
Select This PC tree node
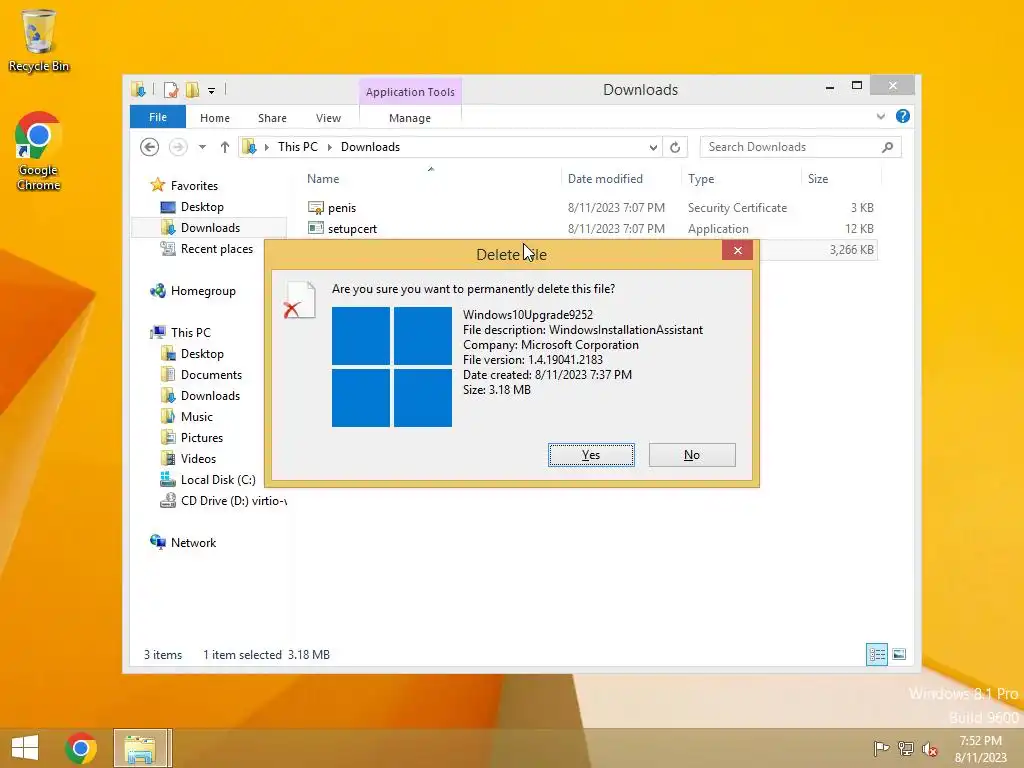(x=191, y=332)
